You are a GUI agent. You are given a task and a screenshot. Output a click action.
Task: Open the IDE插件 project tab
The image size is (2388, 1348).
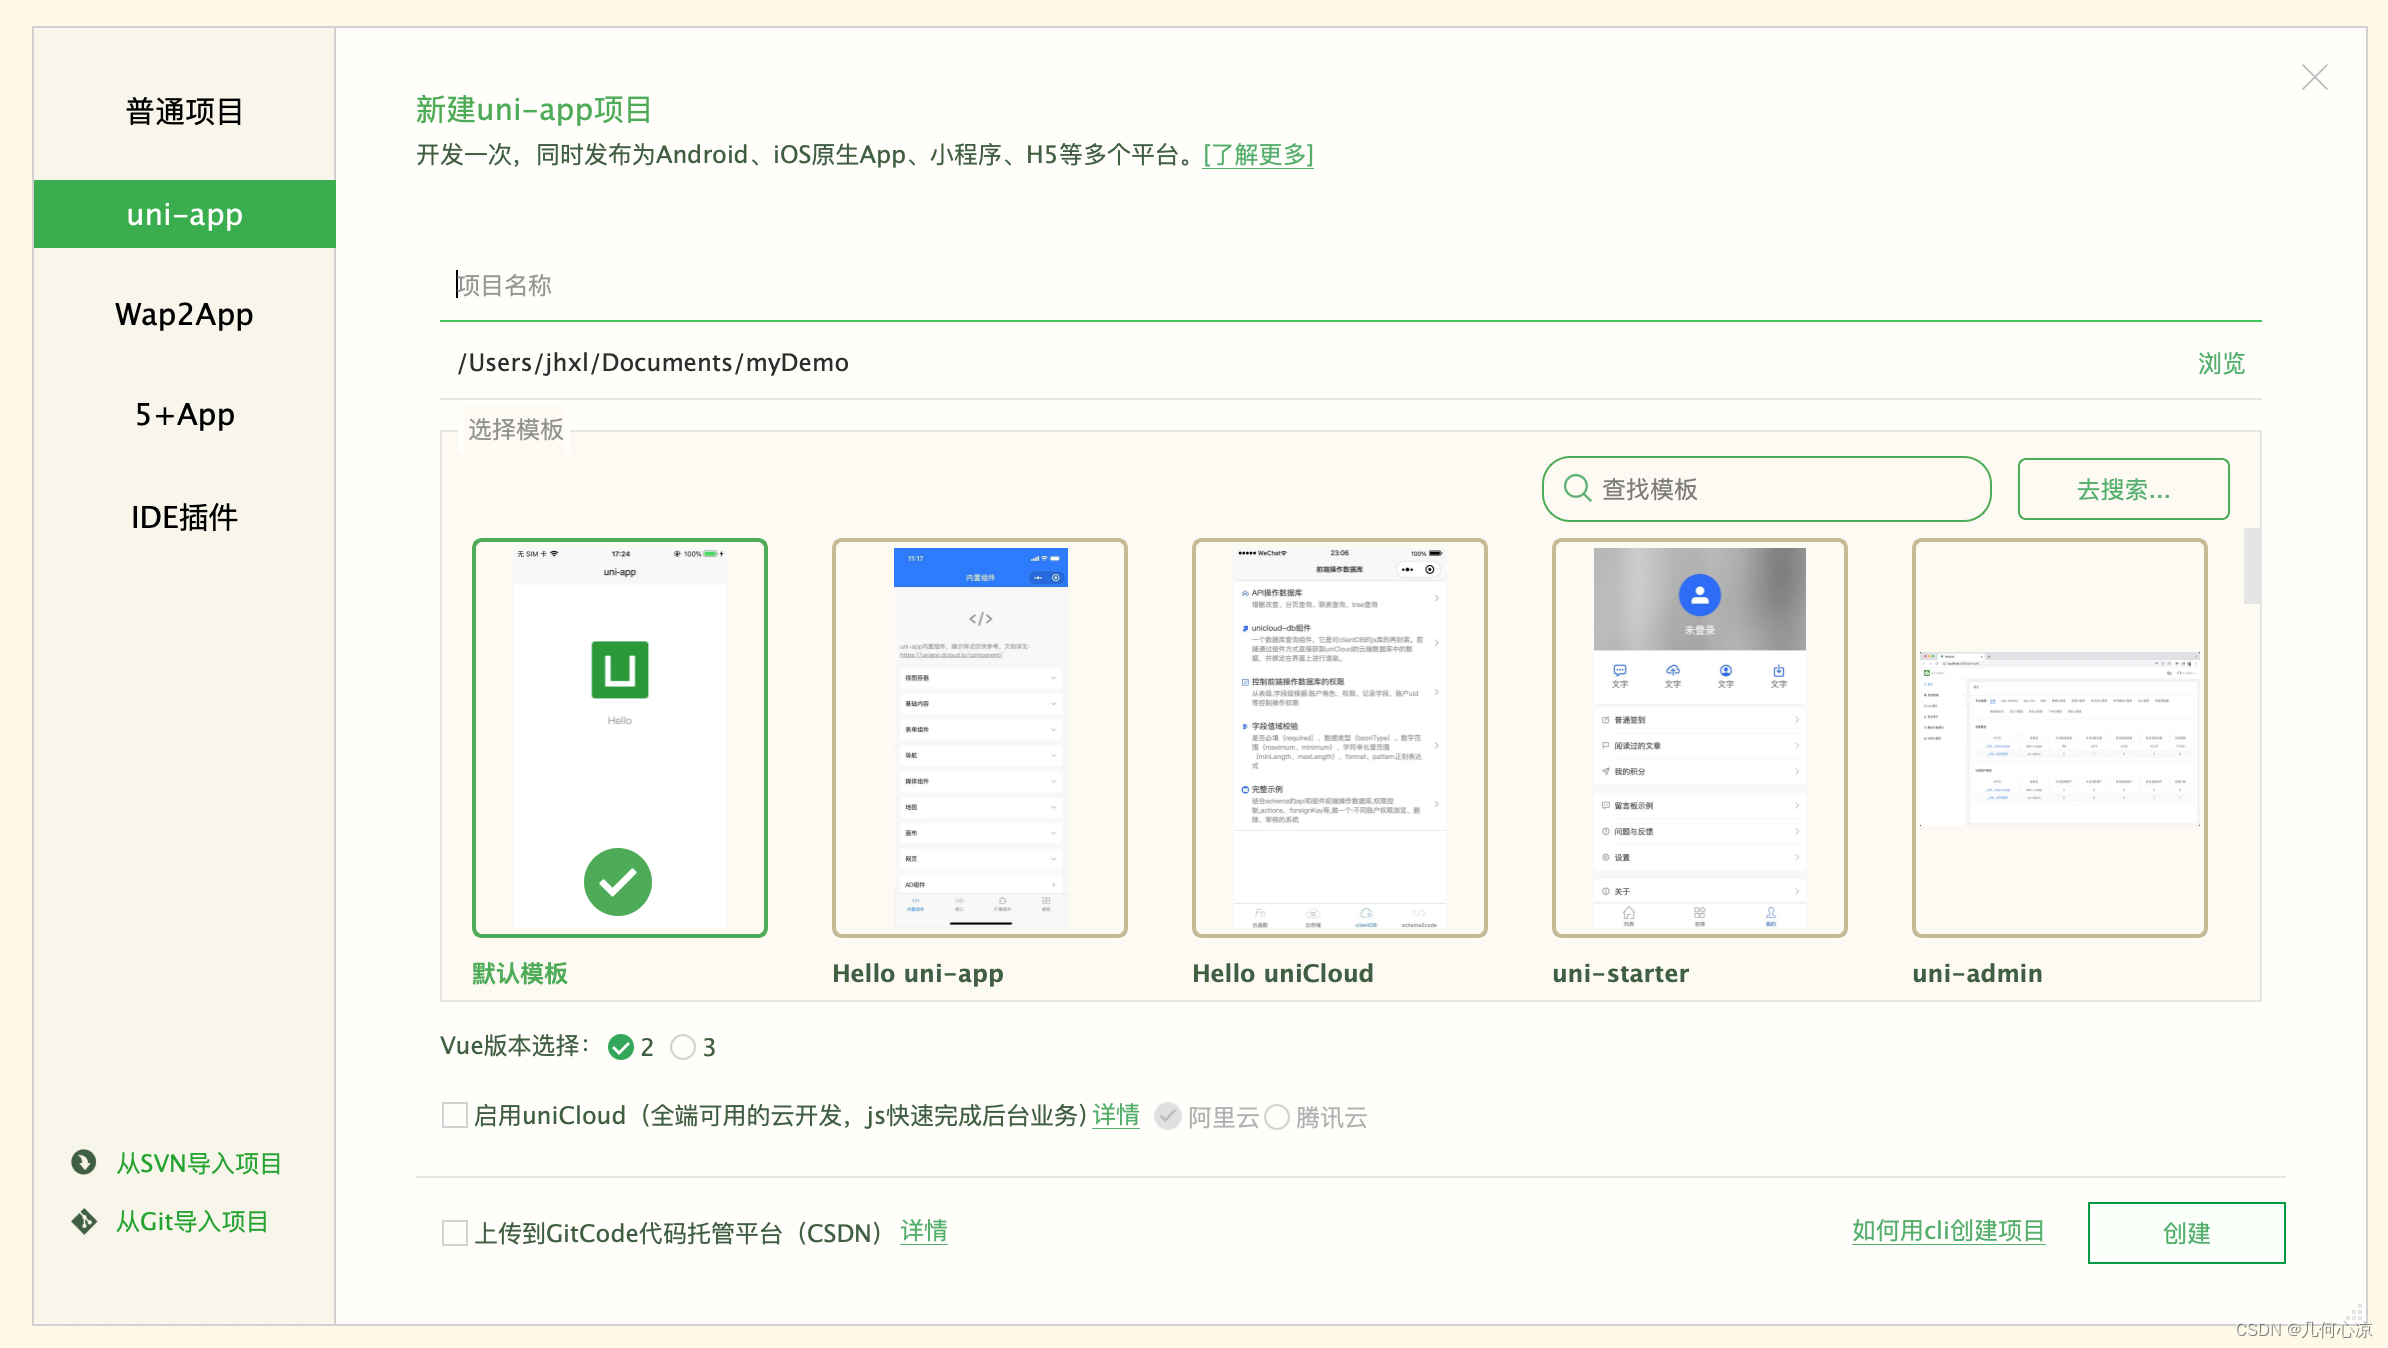click(x=184, y=517)
